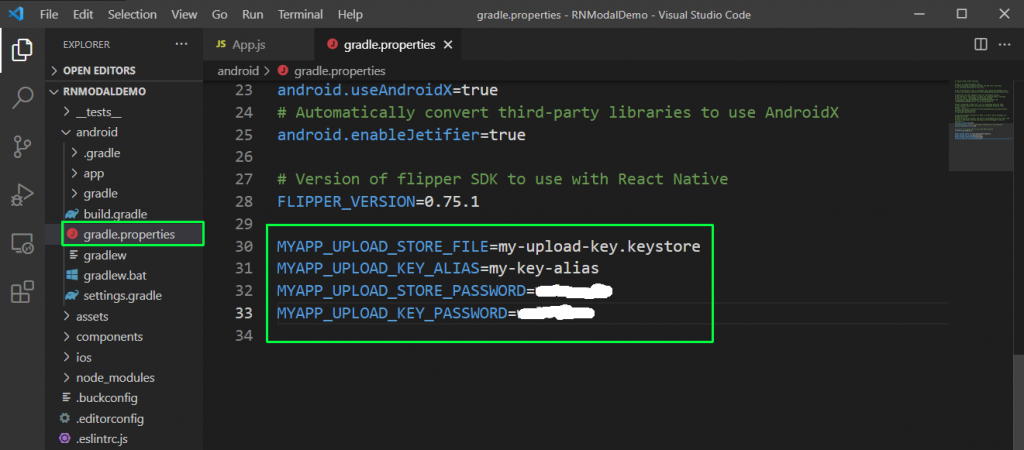Click the gradlew file icon
Viewport: 1024px width, 450px height.
pos(71,255)
